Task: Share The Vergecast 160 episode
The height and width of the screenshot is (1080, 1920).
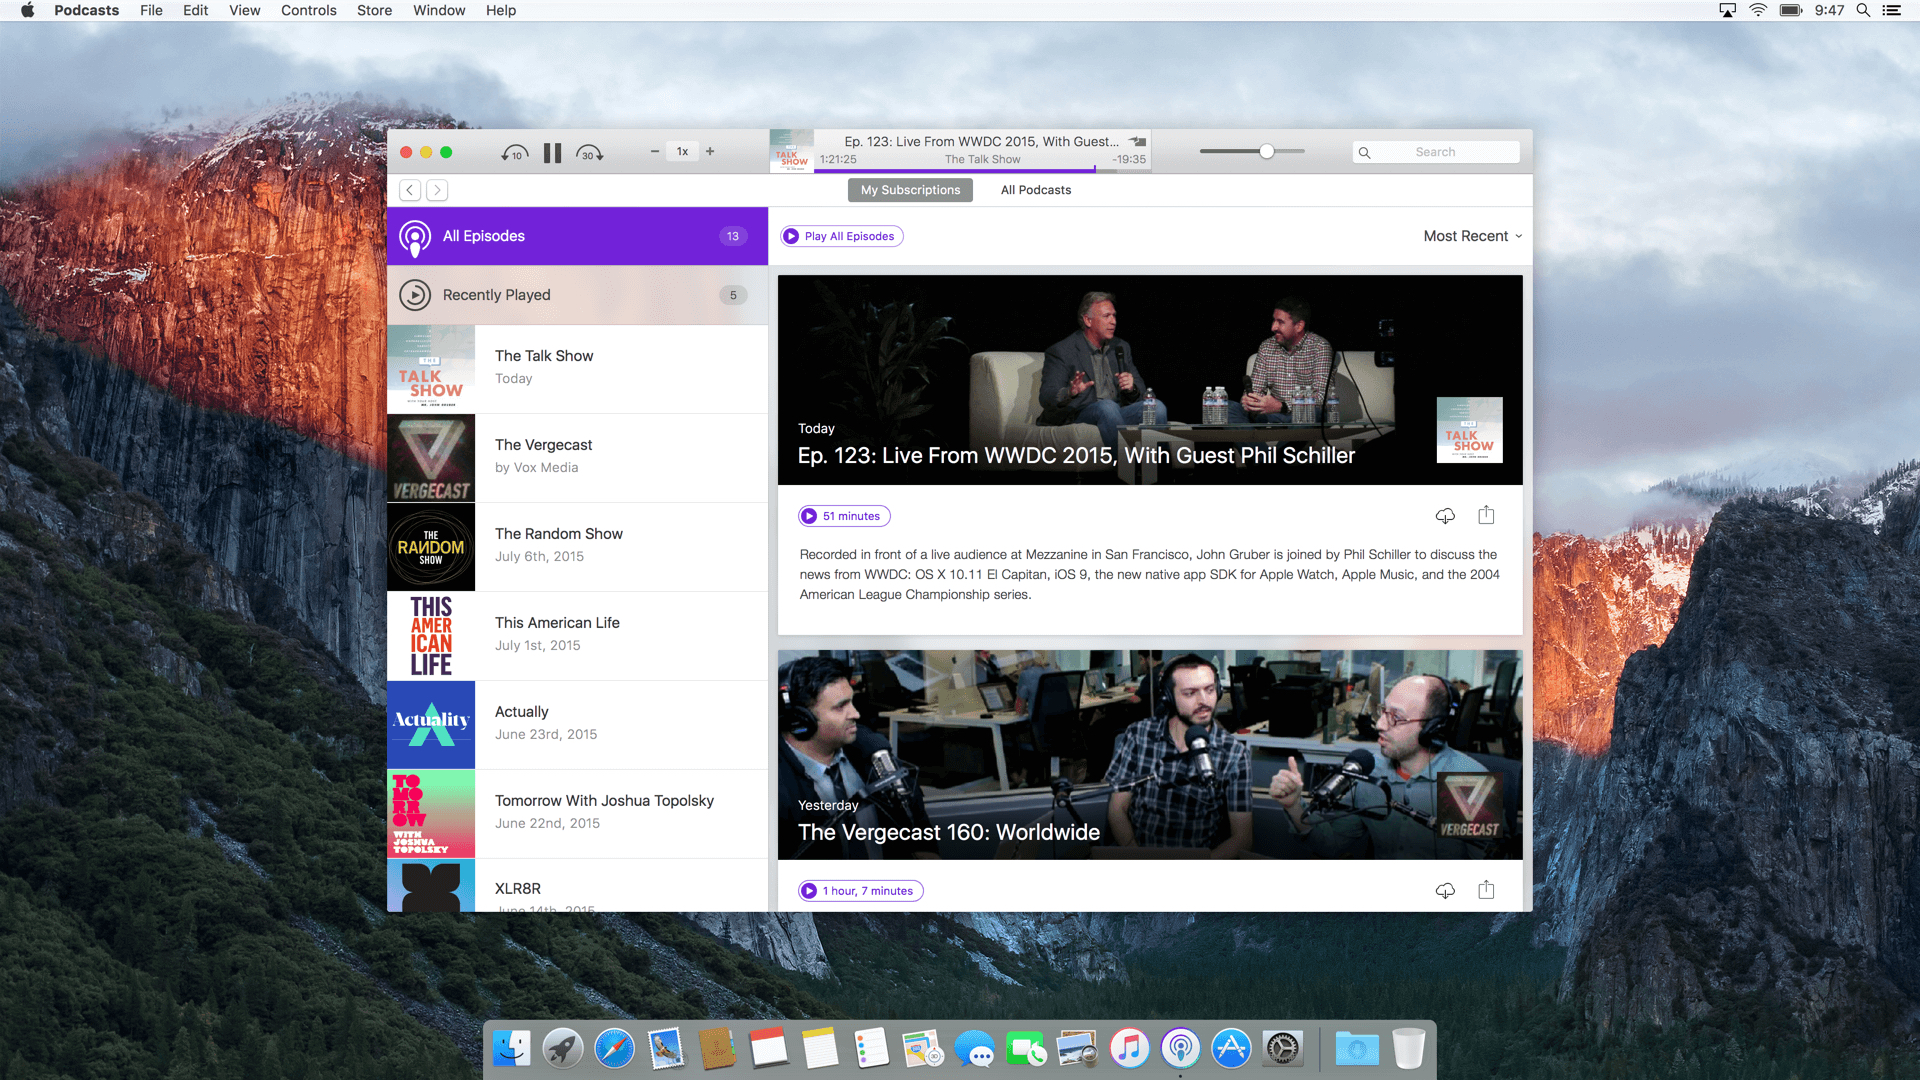Action: click(x=1486, y=889)
